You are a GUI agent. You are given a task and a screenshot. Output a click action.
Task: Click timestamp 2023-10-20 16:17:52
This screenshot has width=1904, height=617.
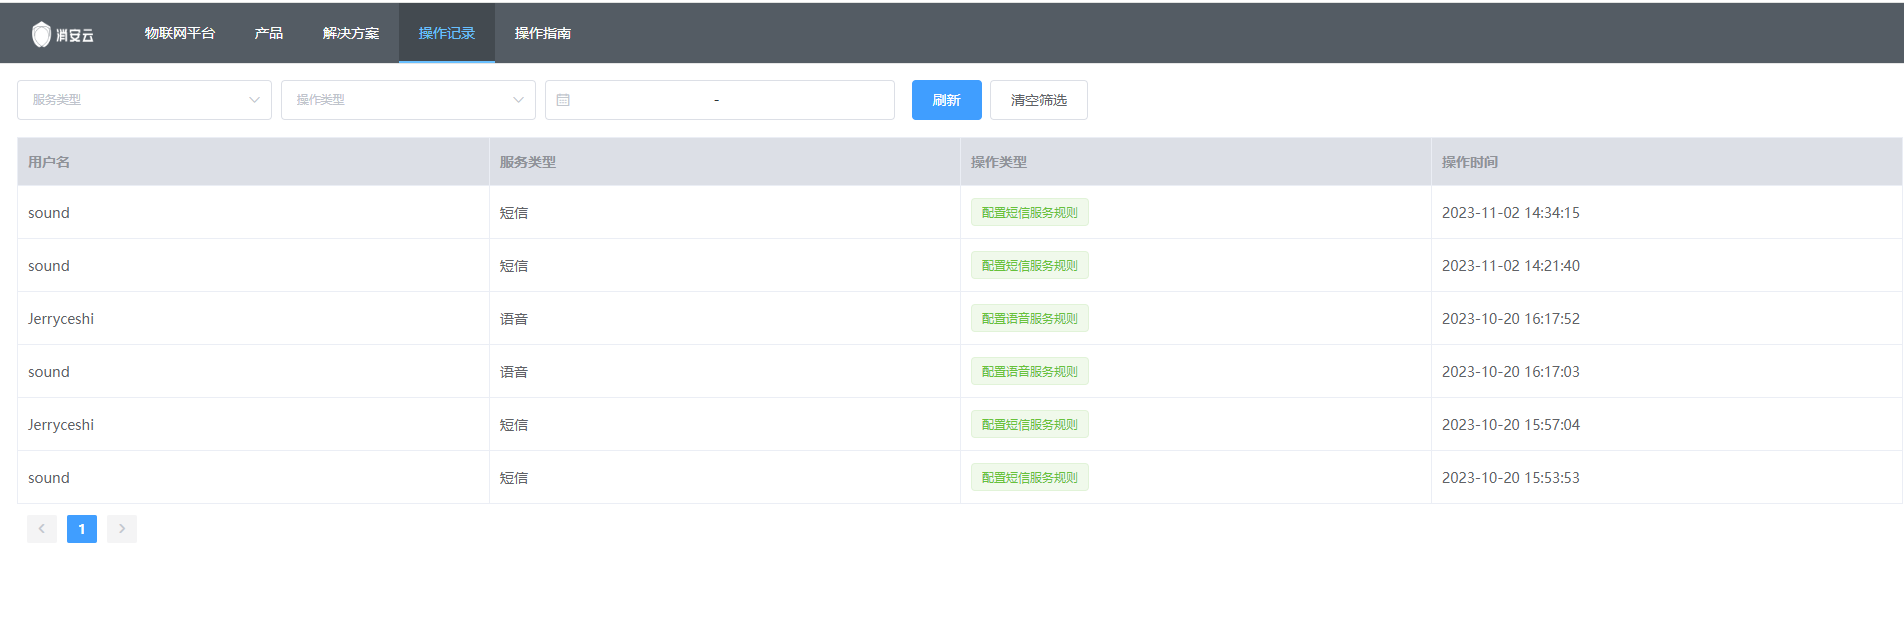tap(1511, 319)
